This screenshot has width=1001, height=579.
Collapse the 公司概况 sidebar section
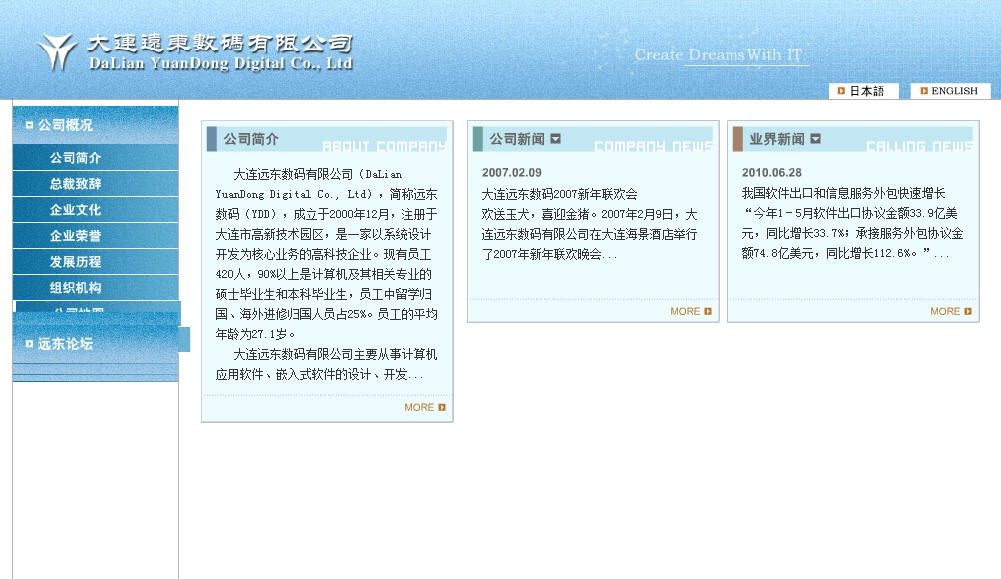pyautogui.click(x=66, y=125)
